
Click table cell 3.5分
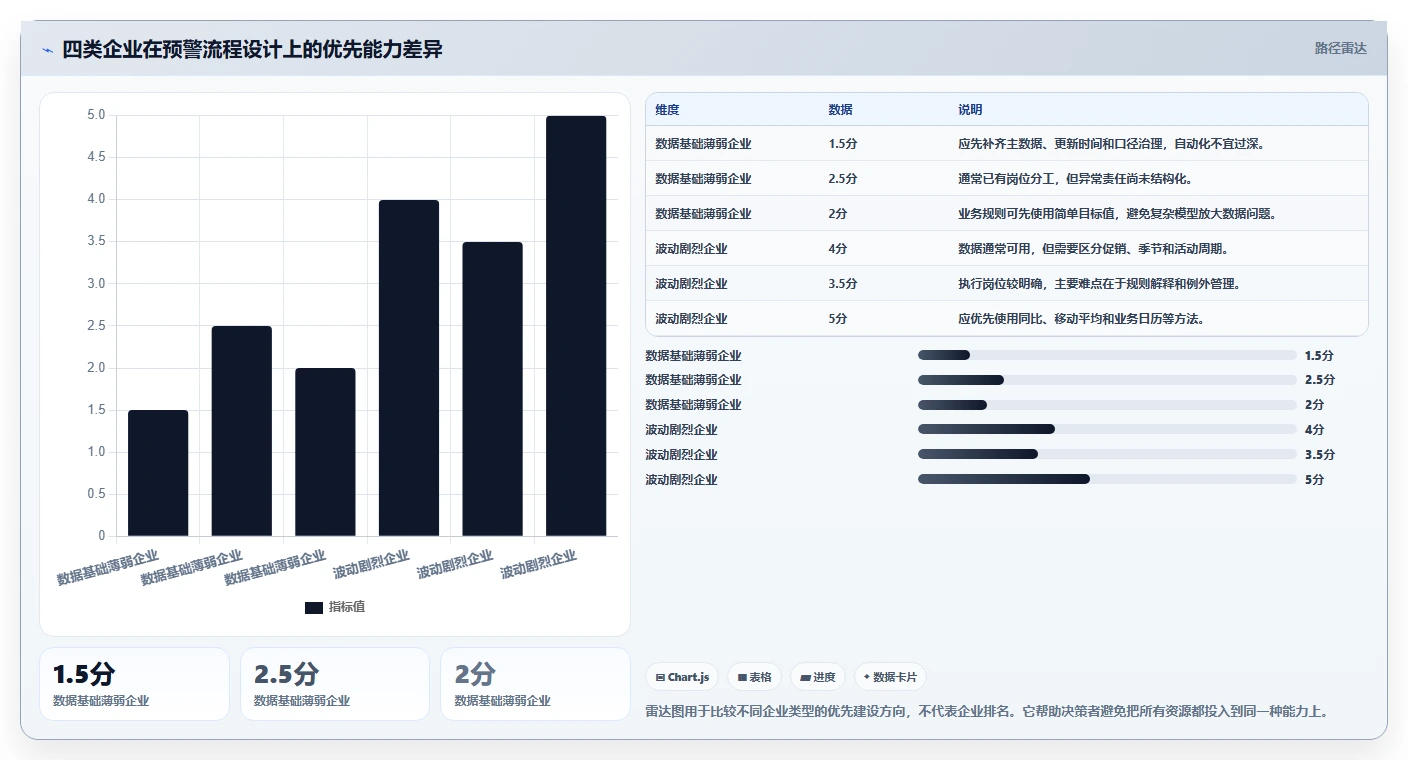point(843,284)
